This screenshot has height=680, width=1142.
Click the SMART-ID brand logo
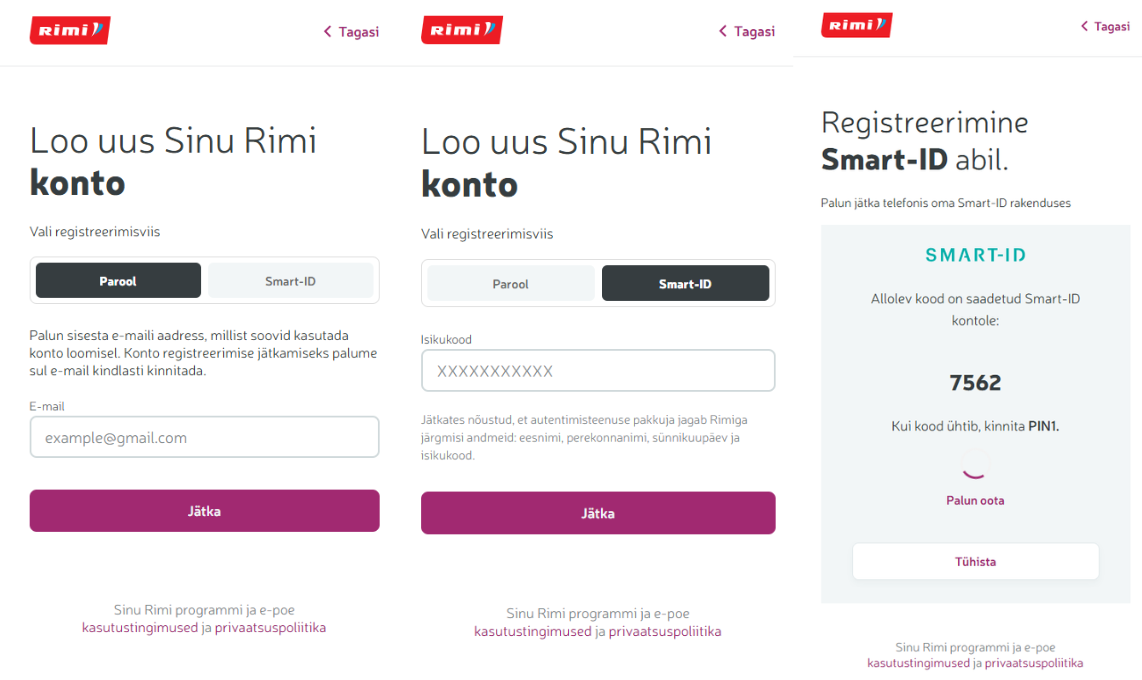(x=975, y=255)
